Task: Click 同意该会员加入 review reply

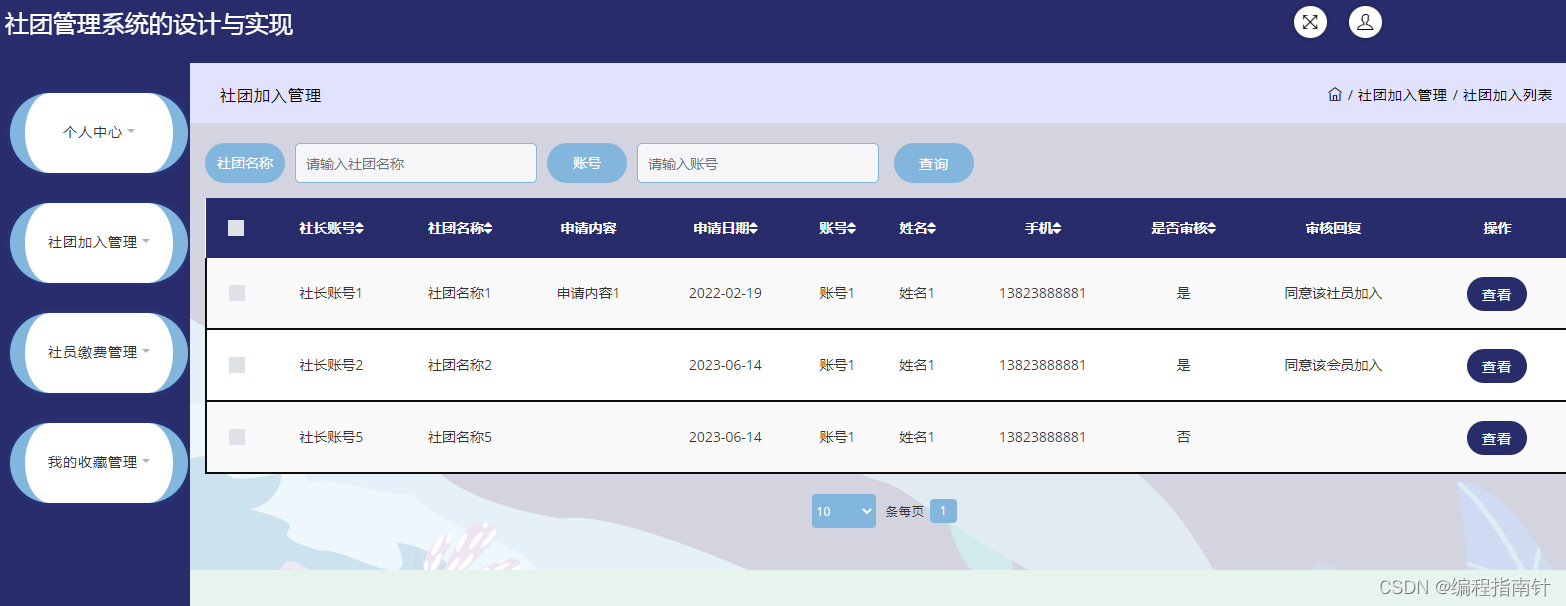Action: [x=1333, y=365]
